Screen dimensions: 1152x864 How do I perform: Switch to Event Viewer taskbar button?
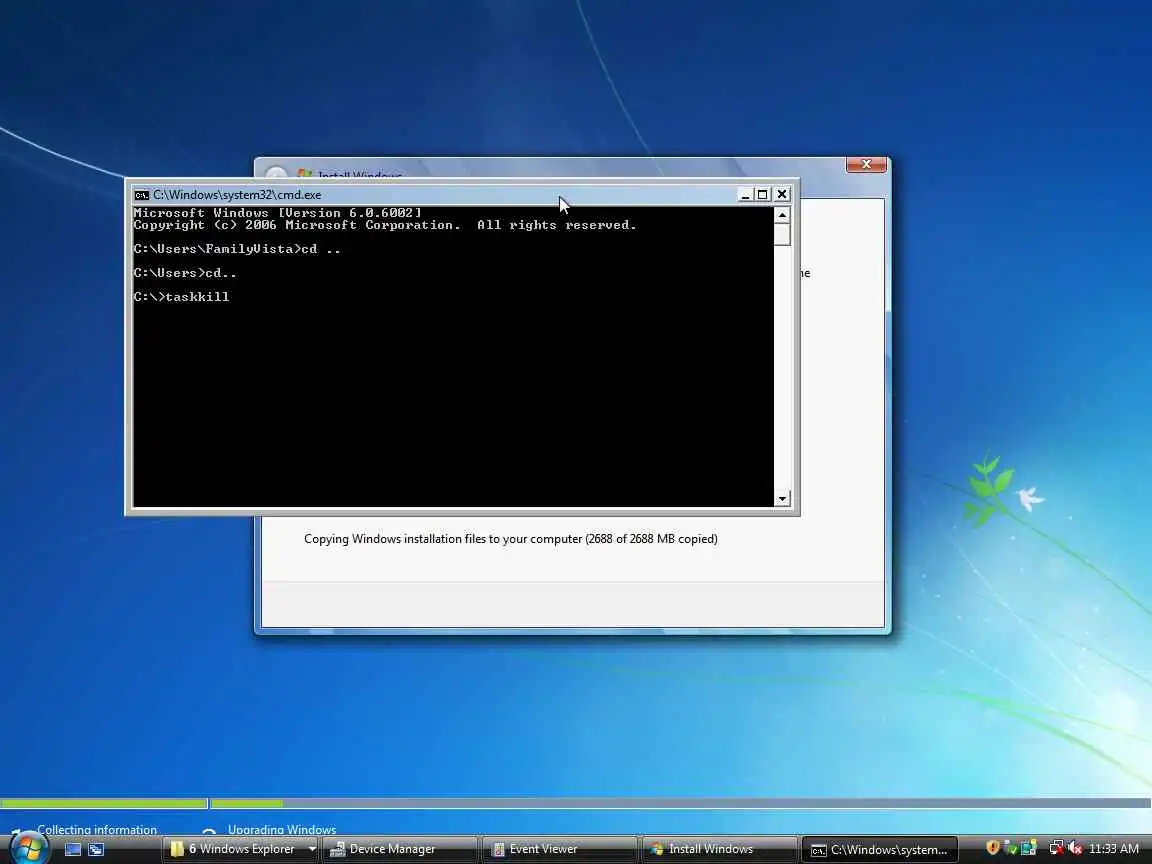point(560,849)
